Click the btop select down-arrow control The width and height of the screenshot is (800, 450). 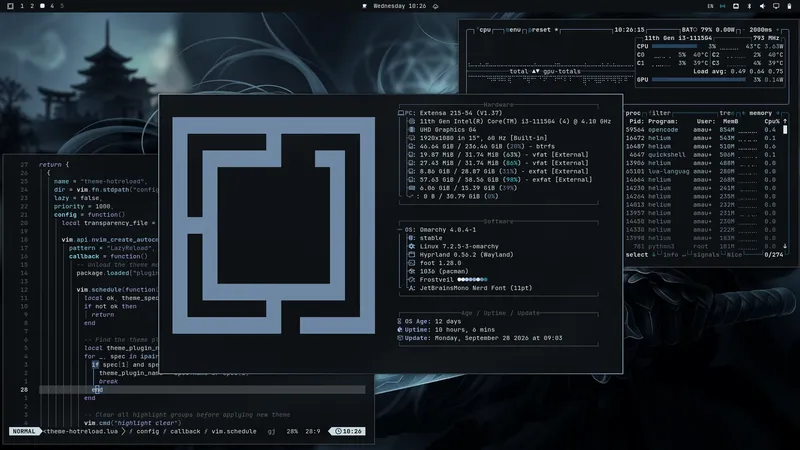point(654,255)
